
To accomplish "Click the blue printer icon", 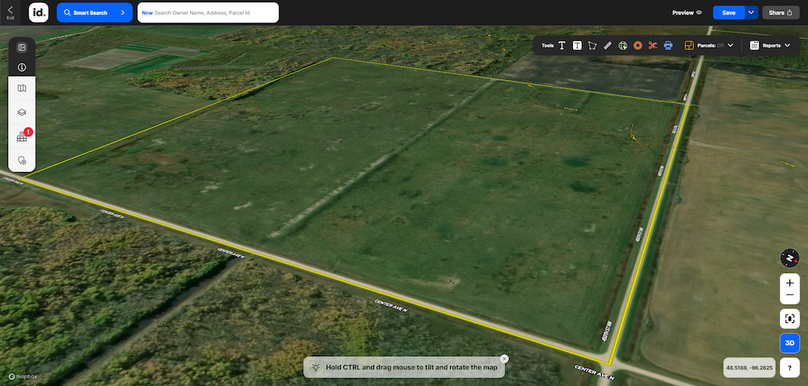I will tap(668, 45).
